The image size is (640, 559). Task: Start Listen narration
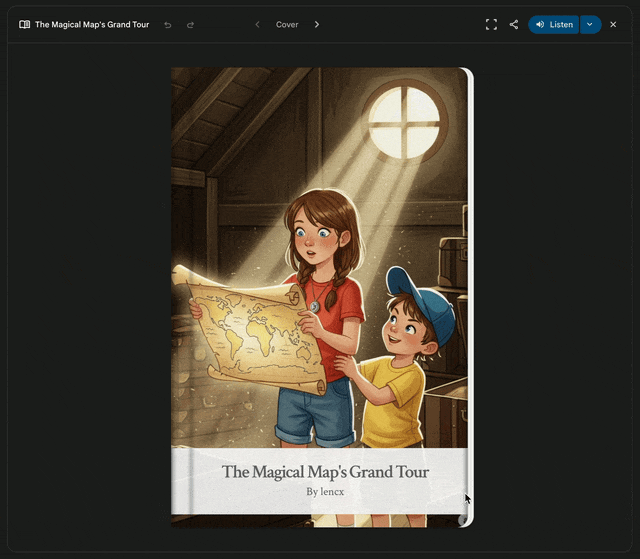553,24
